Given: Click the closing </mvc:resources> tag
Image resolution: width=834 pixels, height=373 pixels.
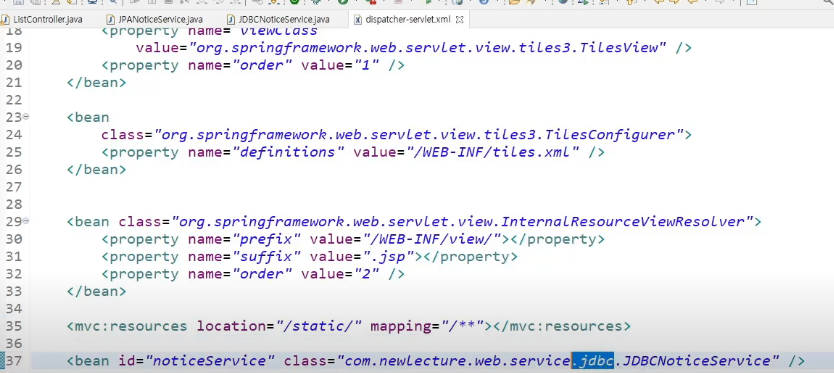Looking at the screenshot, I should click(x=562, y=326).
